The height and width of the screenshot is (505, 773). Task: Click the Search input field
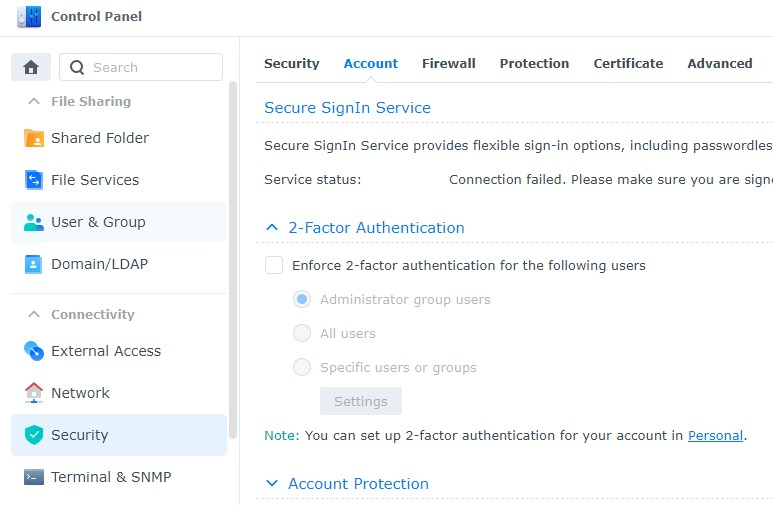click(x=152, y=67)
